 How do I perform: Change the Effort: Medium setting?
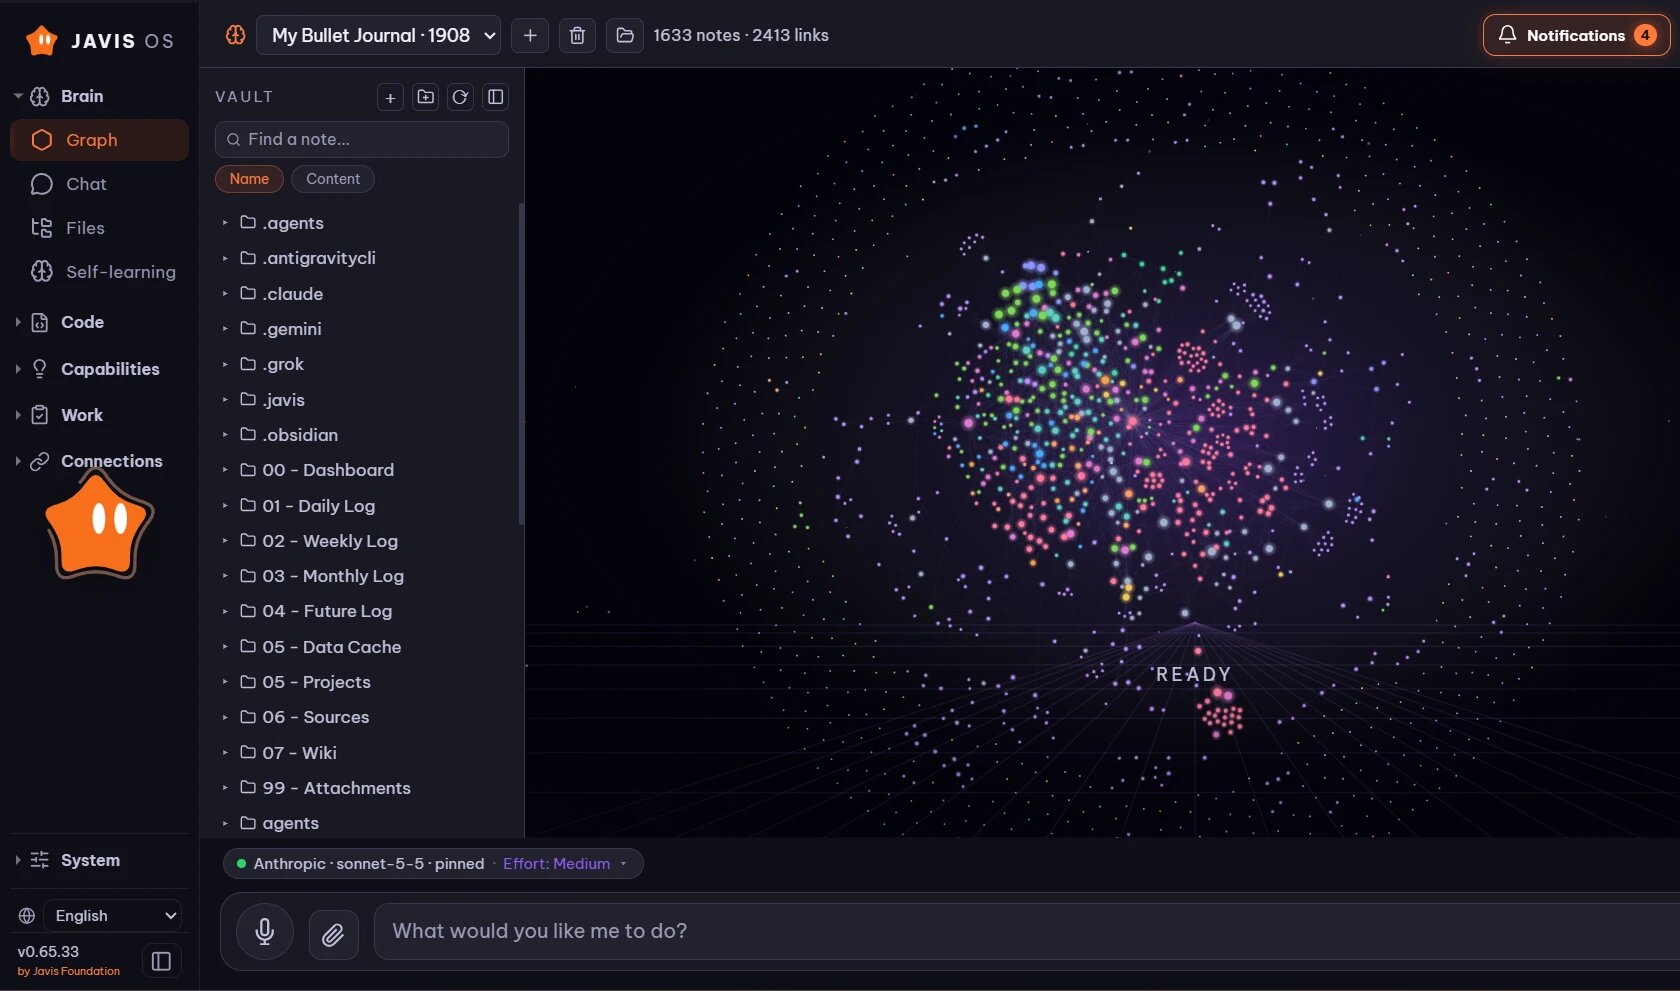(x=564, y=864)
